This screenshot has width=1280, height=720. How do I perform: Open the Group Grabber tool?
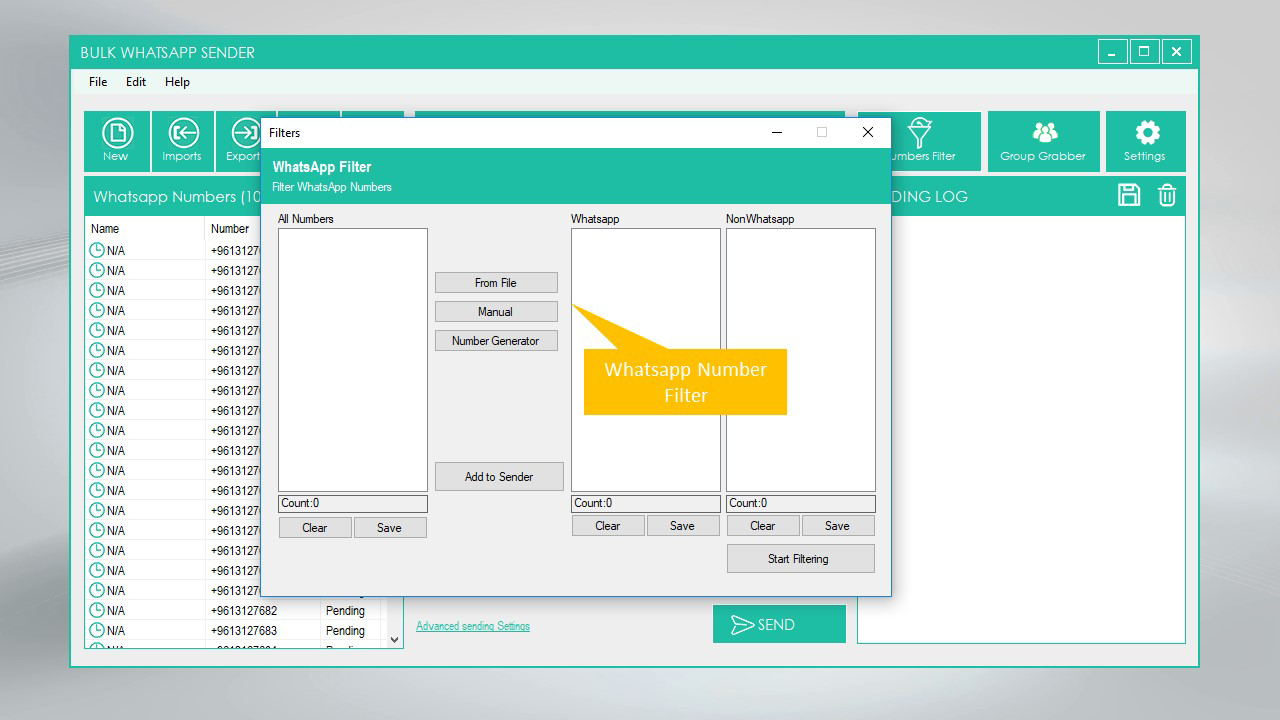(1043, 141)
